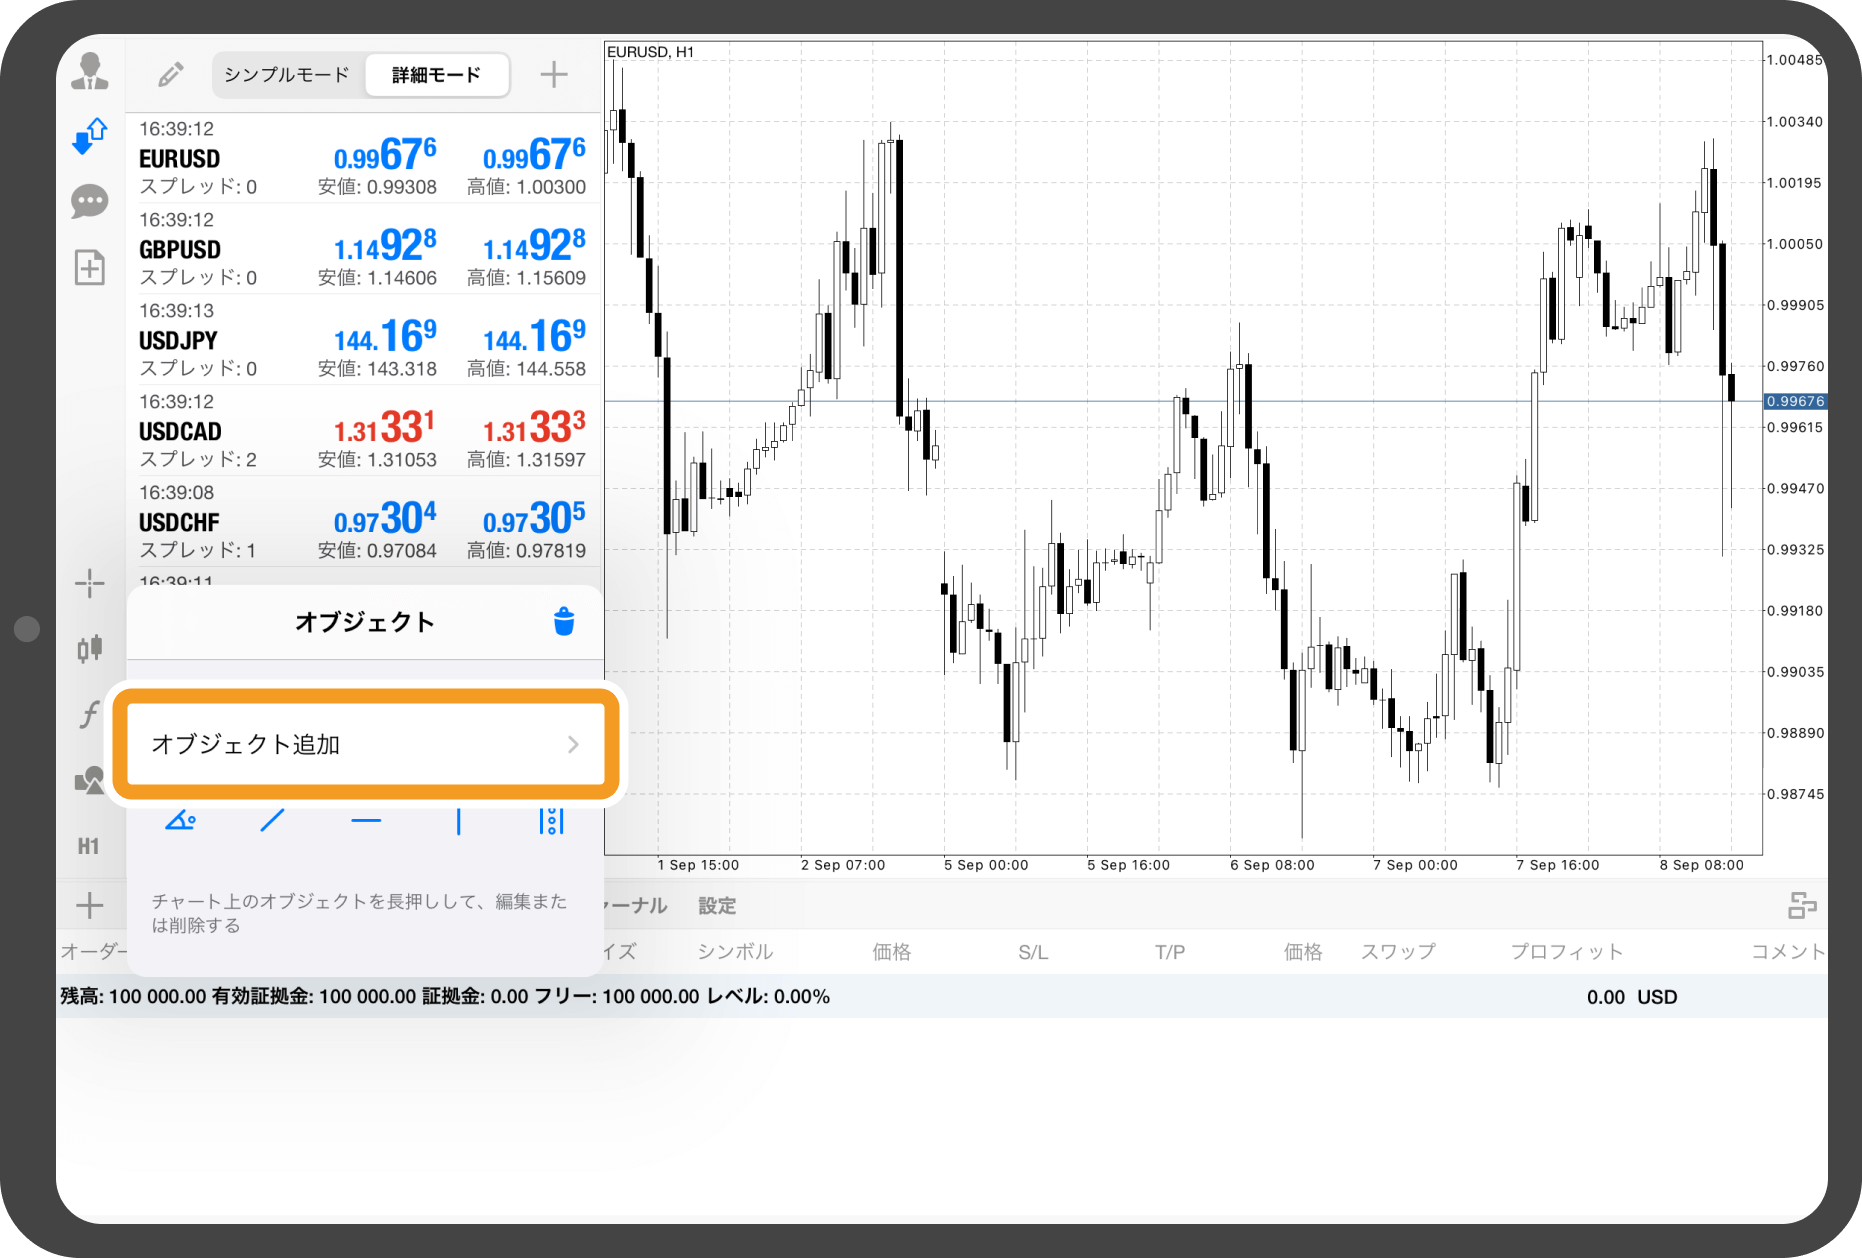Image resolution: width=1862 pixels, height=1258 pixels.
Task: Delete objects with the trash icon
Action: [x=564, y=621]
